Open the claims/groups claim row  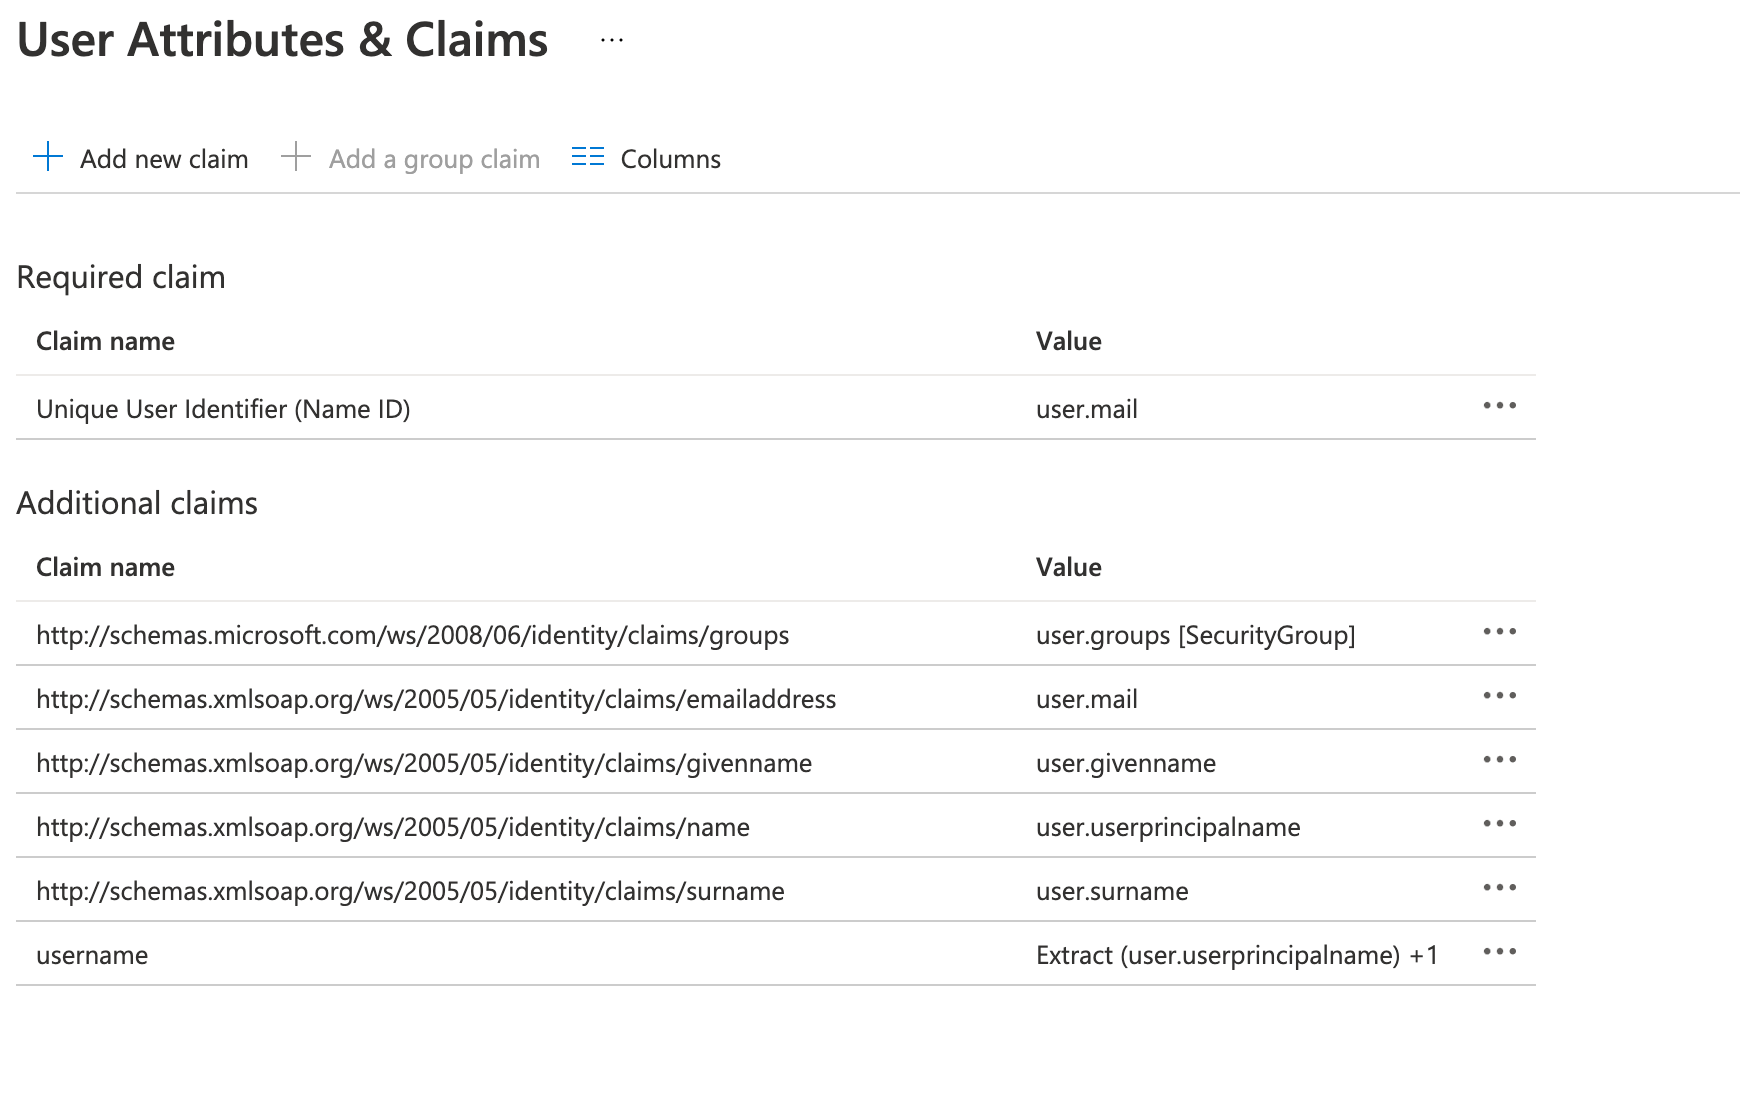tap(412, 635)
